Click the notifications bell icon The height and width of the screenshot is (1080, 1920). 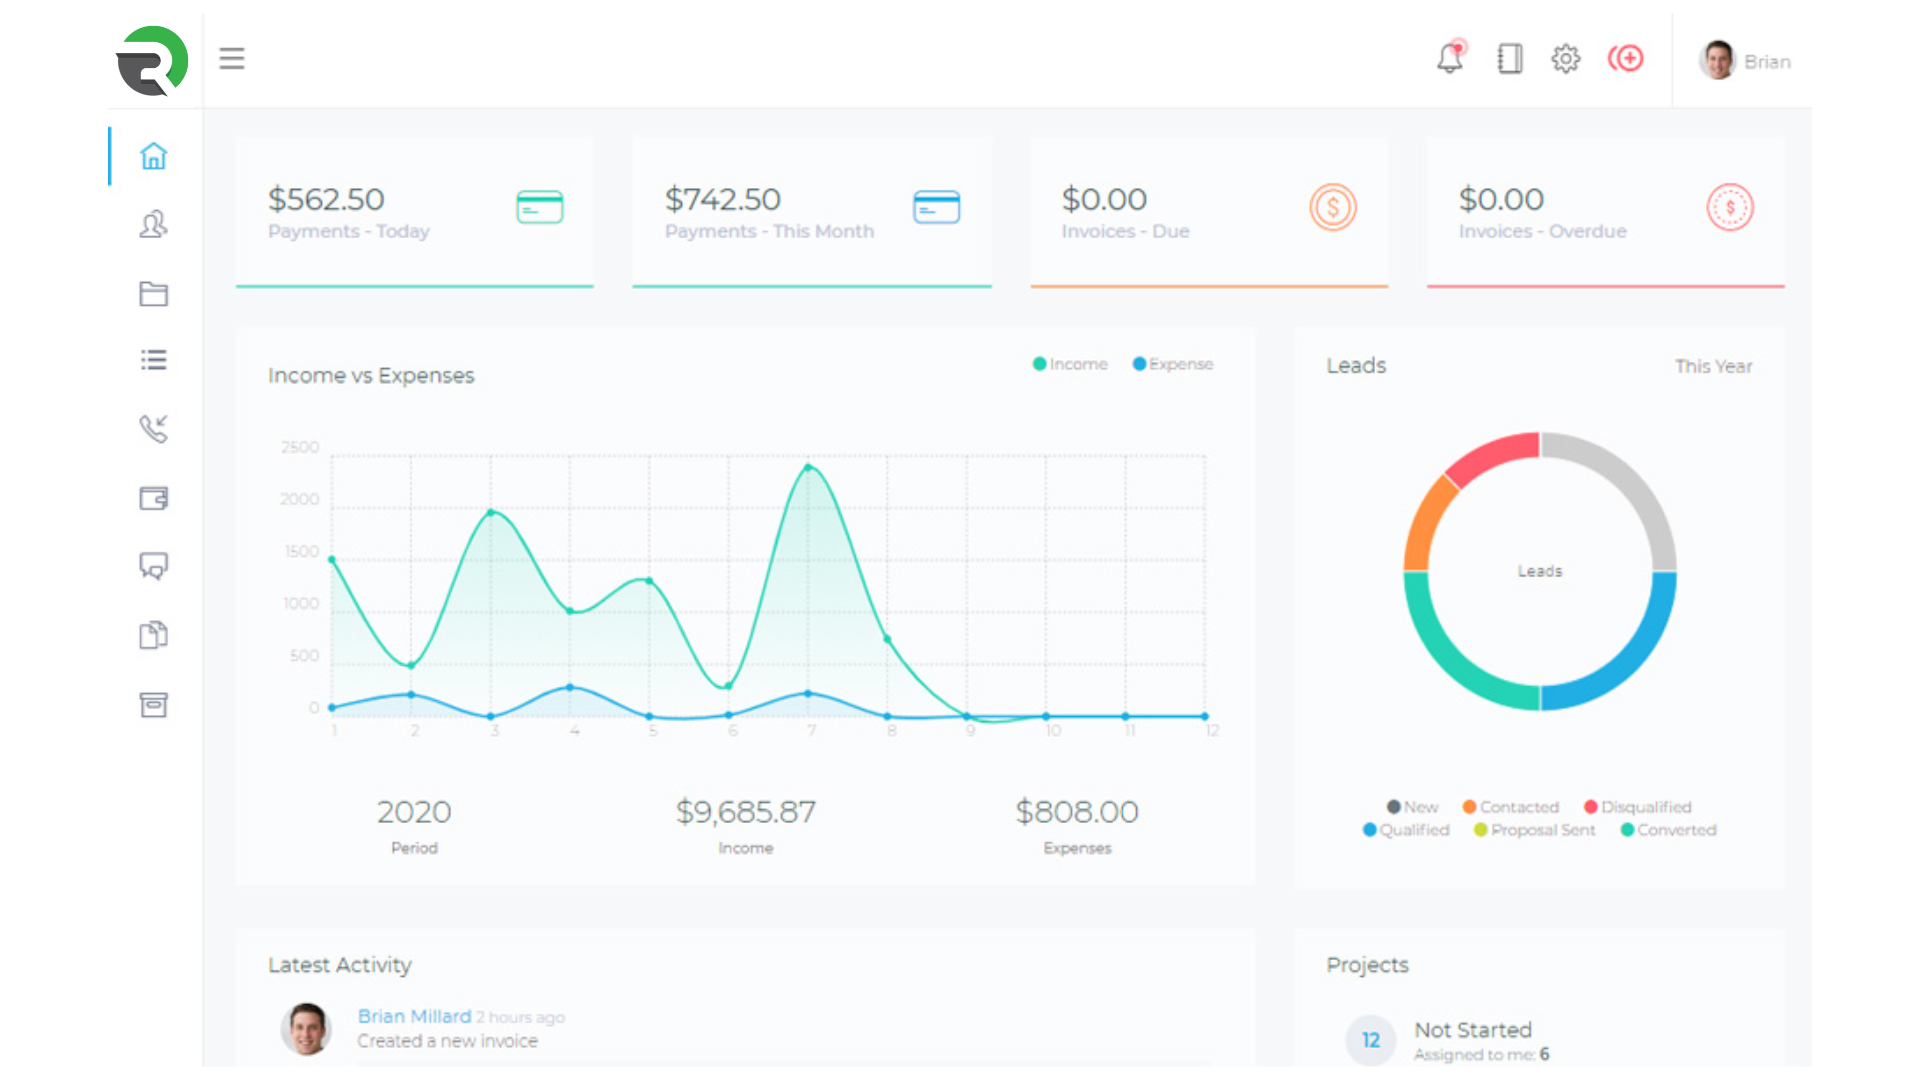click(1450, 59)
